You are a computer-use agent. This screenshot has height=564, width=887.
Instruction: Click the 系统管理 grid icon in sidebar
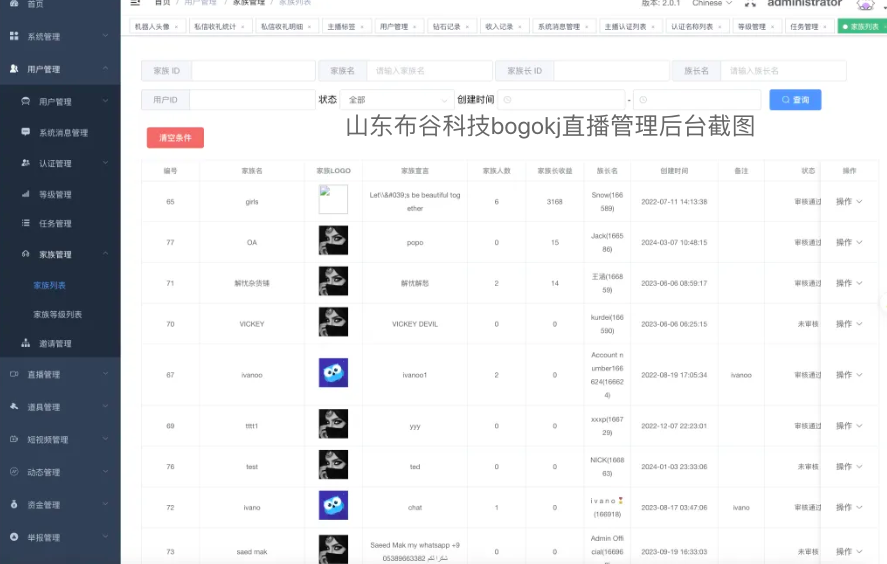14,37
